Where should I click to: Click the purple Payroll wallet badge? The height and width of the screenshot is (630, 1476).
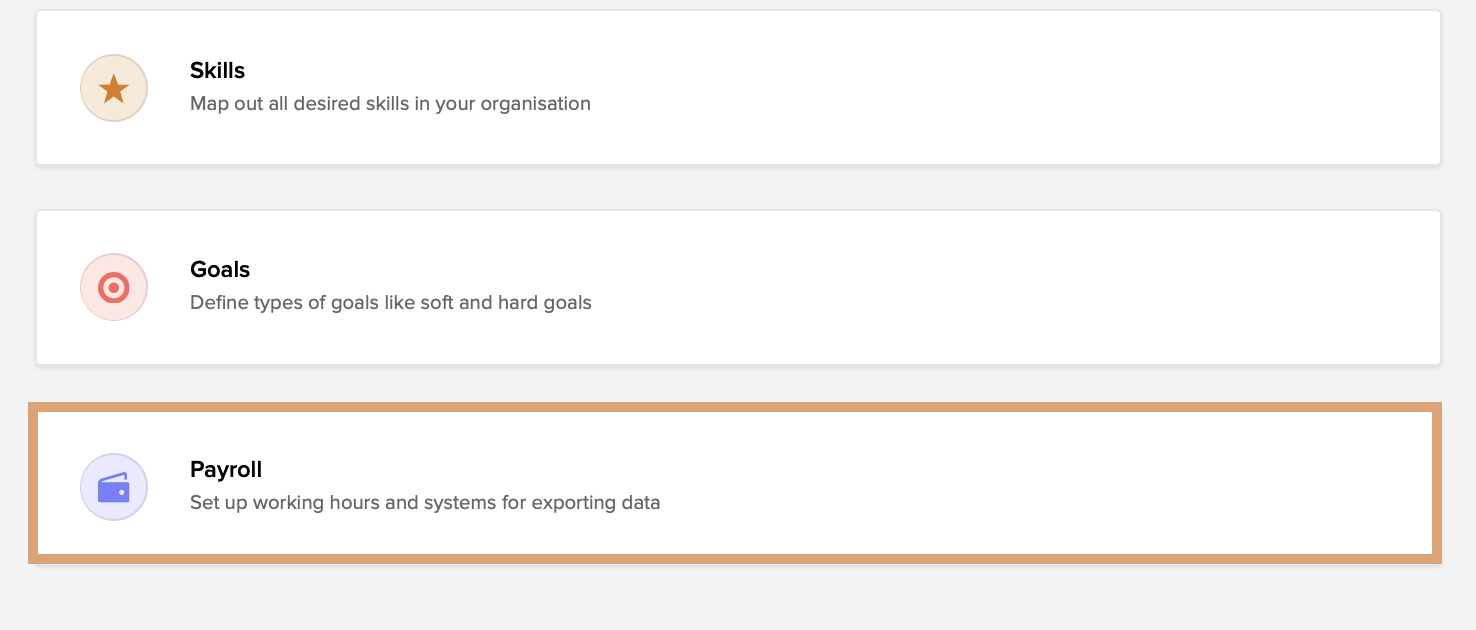point(113,487)
